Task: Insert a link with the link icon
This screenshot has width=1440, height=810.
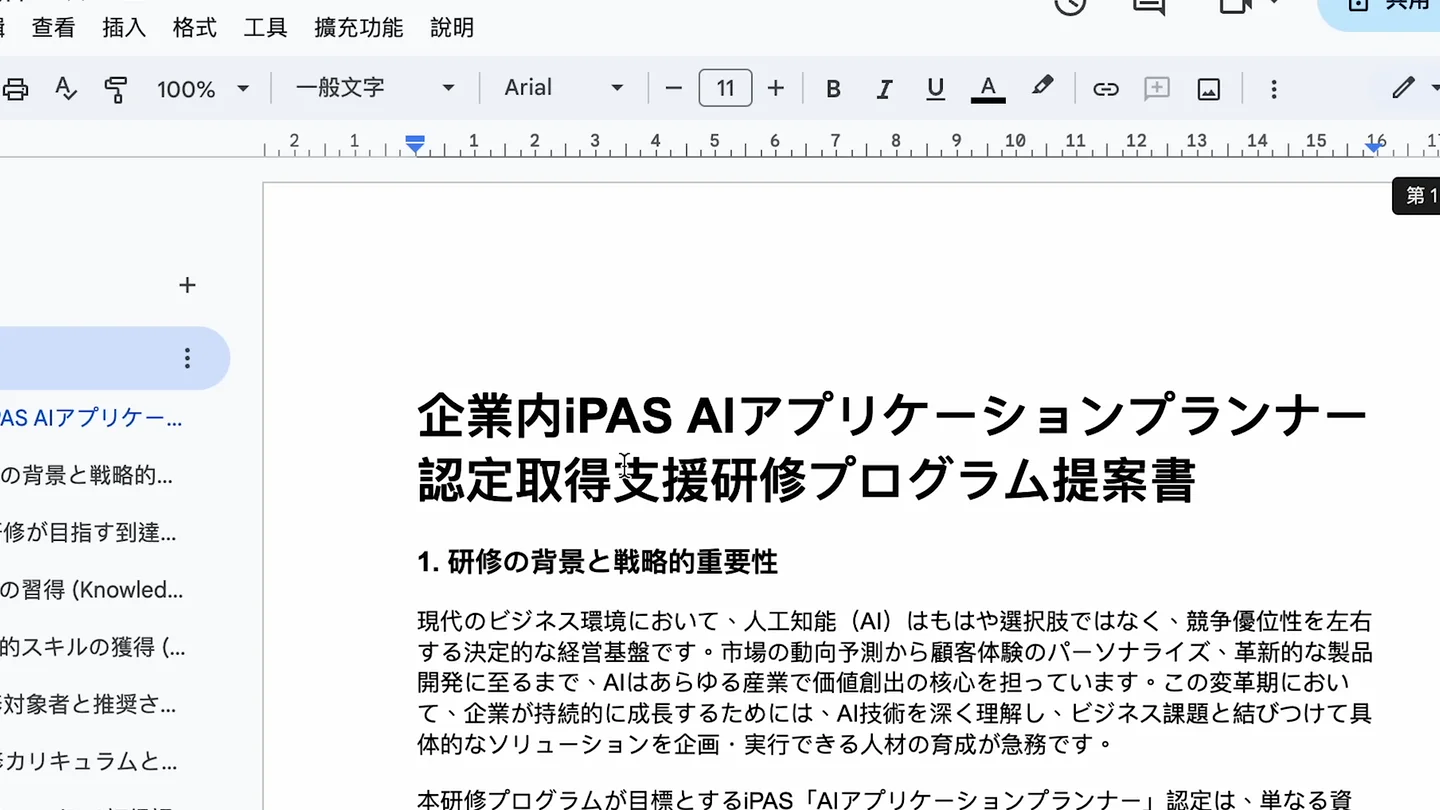Action: tap(1105, 89)
